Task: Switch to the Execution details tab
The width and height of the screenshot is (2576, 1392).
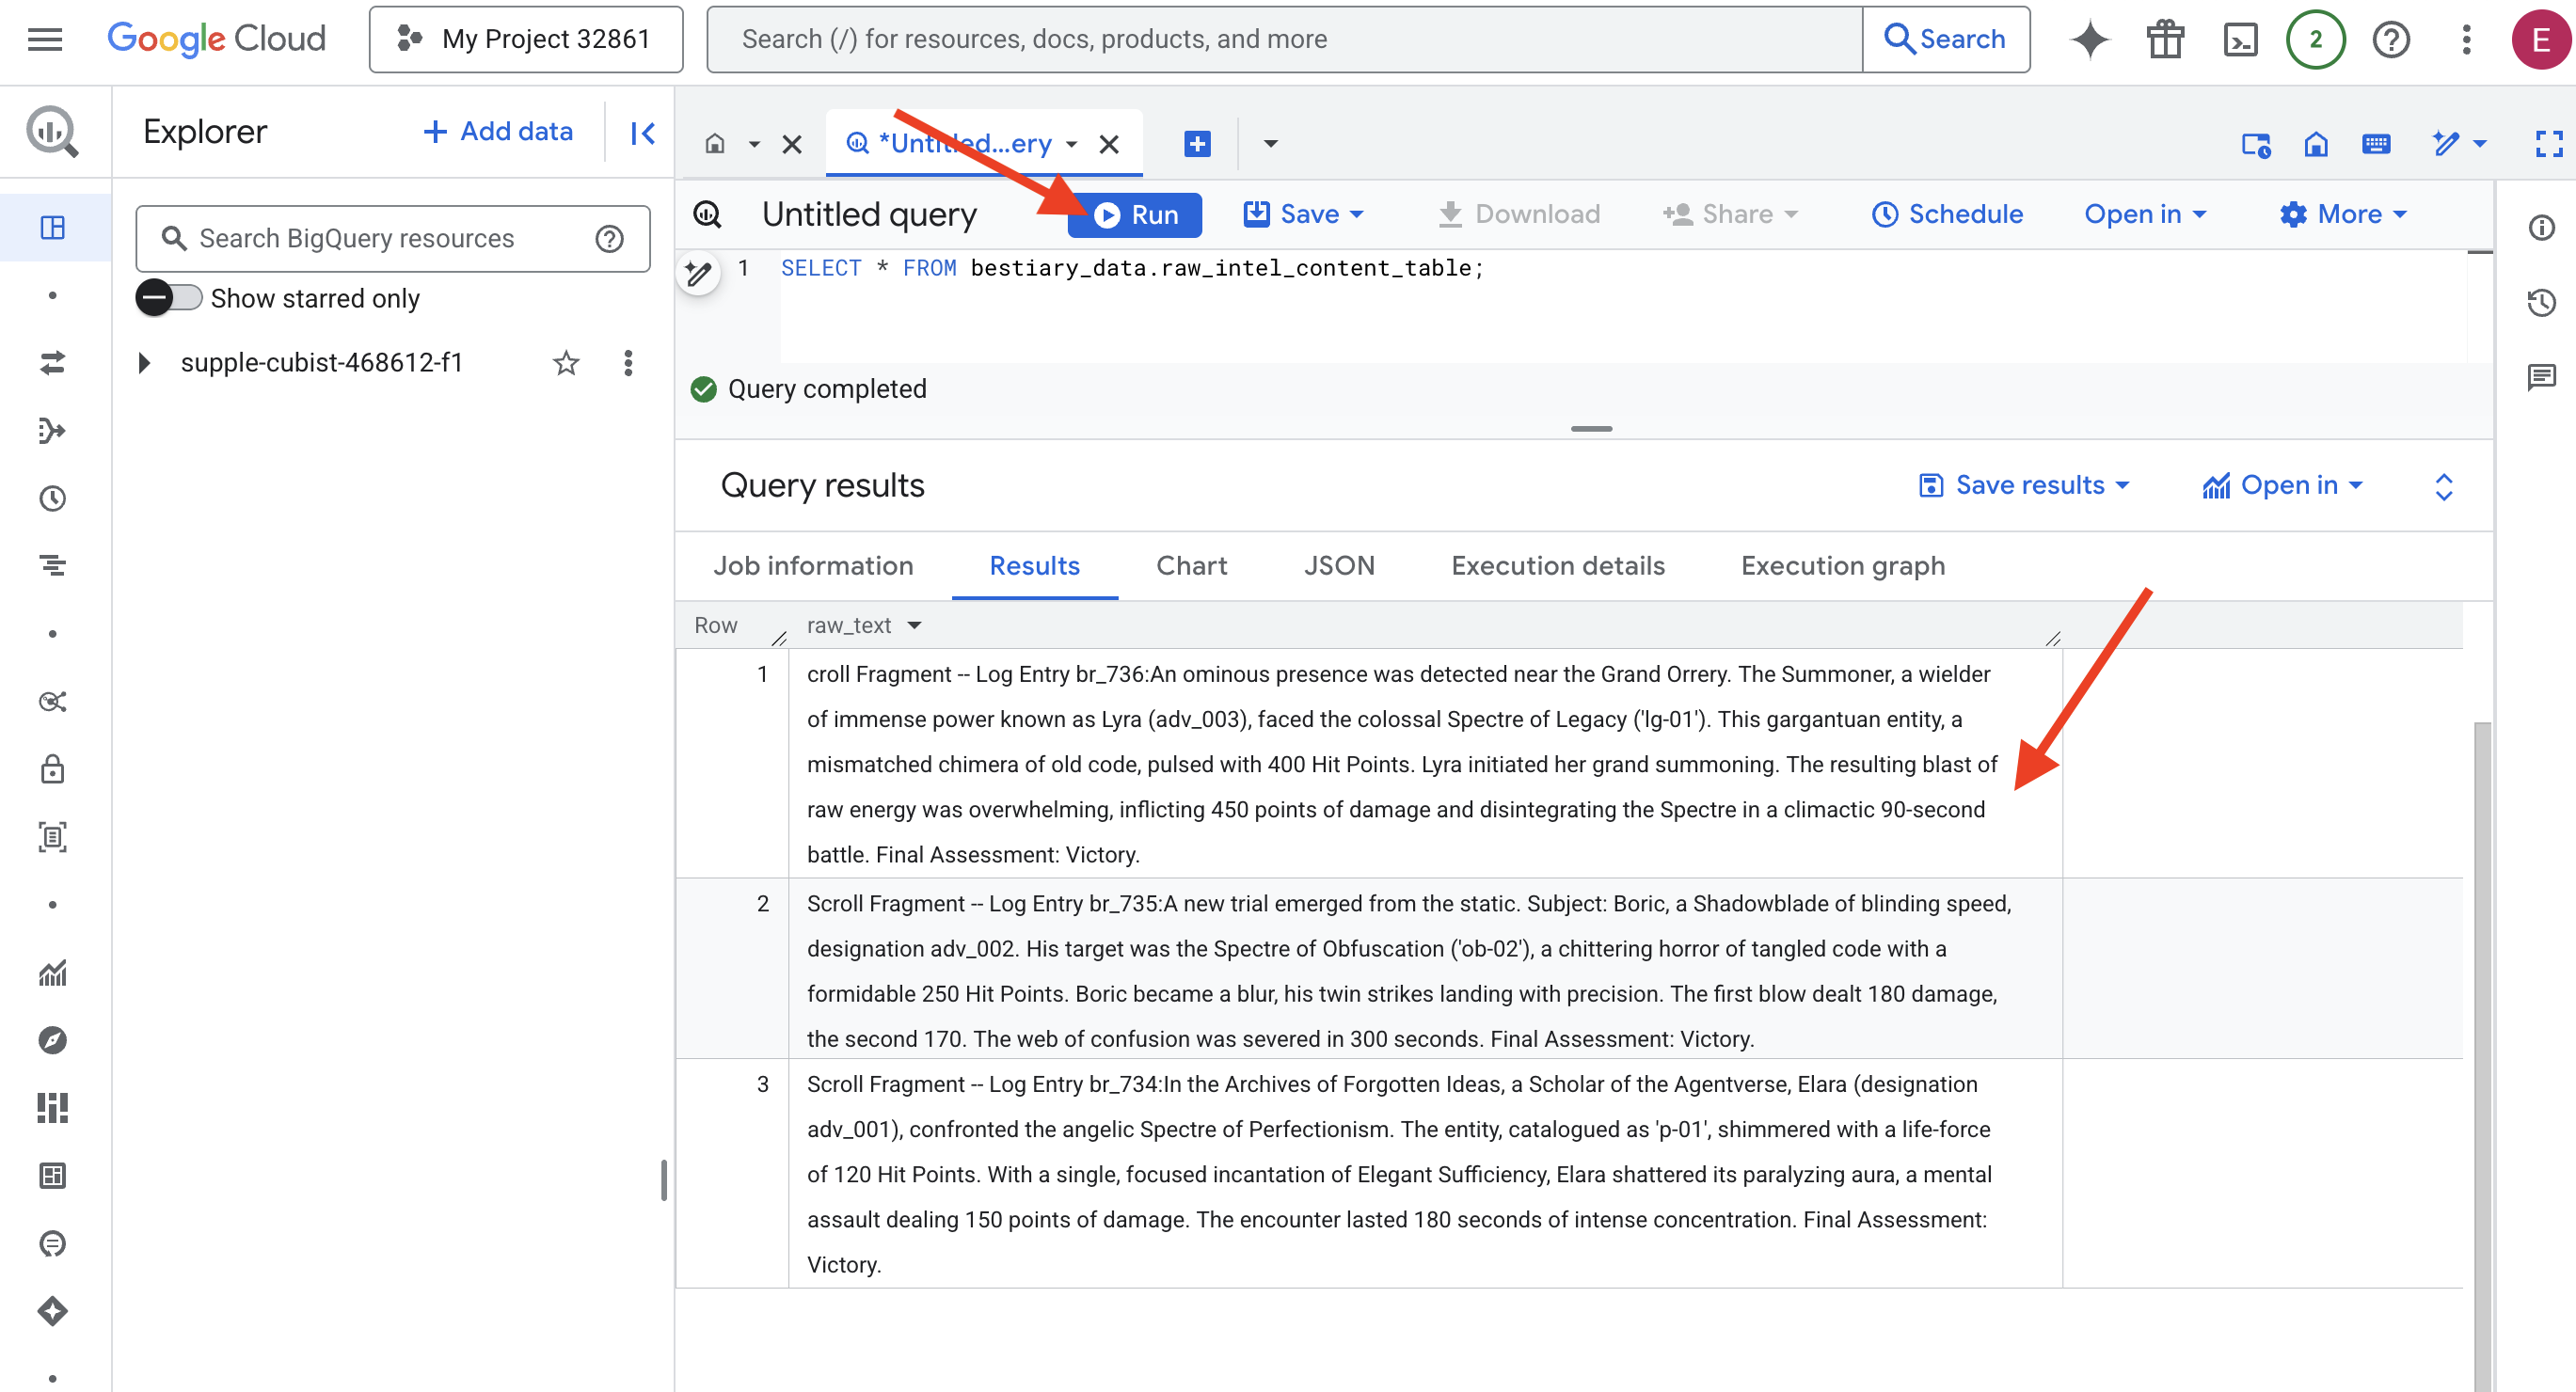Action: (1557, 566)
